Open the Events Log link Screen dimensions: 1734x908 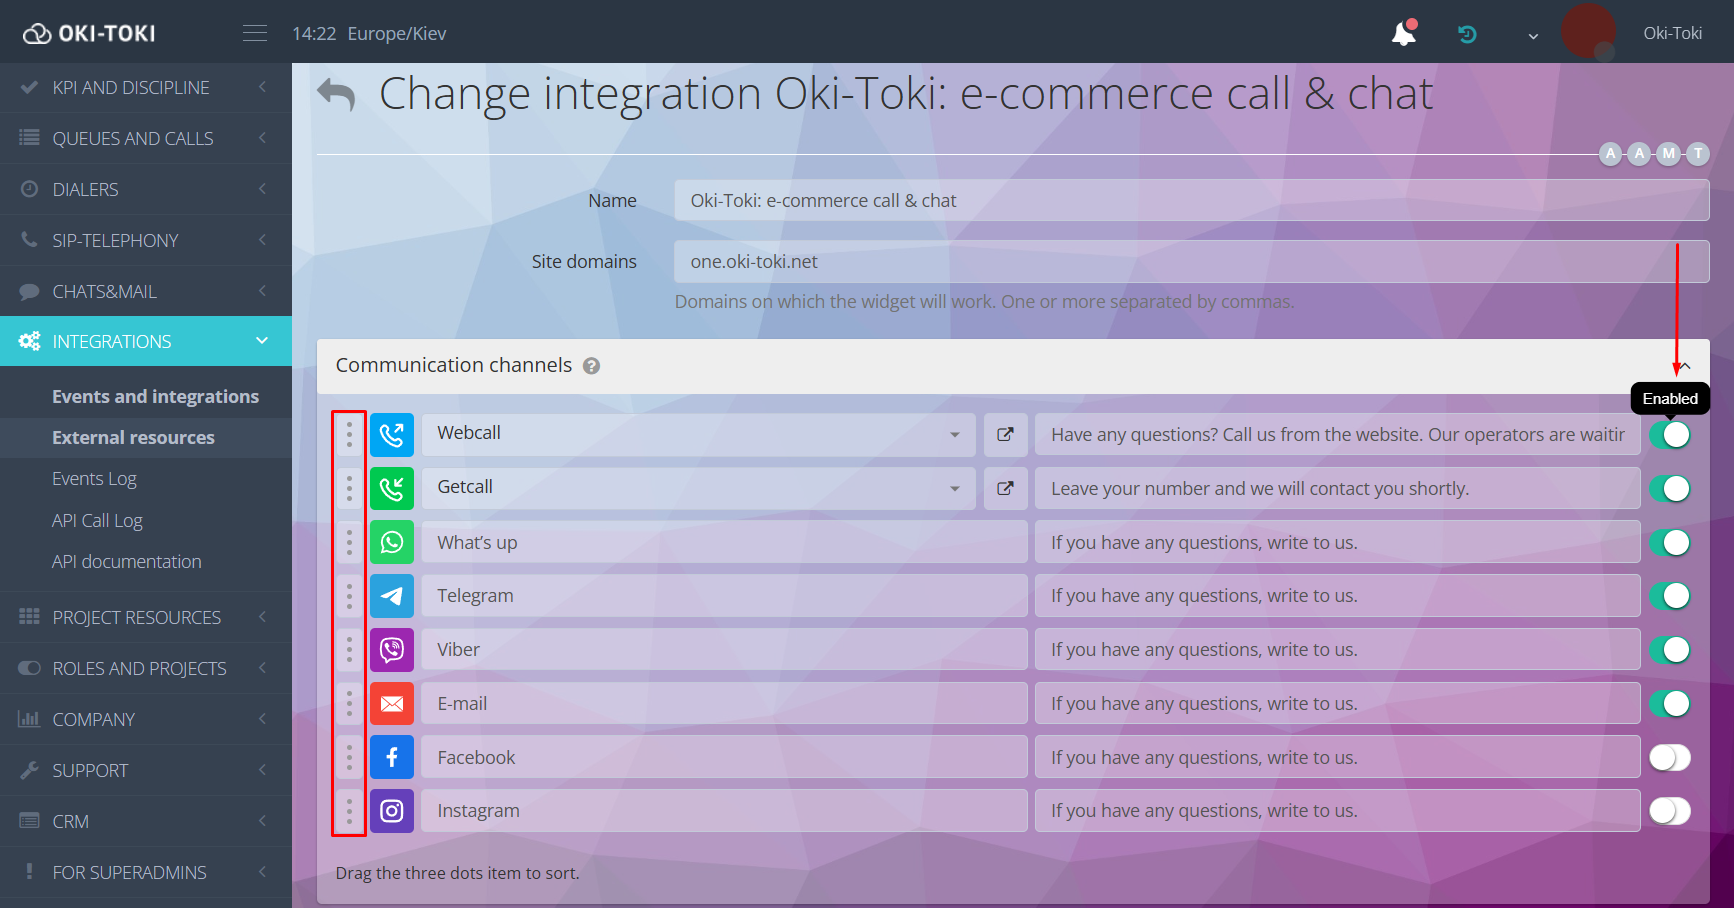click(94, 479)
